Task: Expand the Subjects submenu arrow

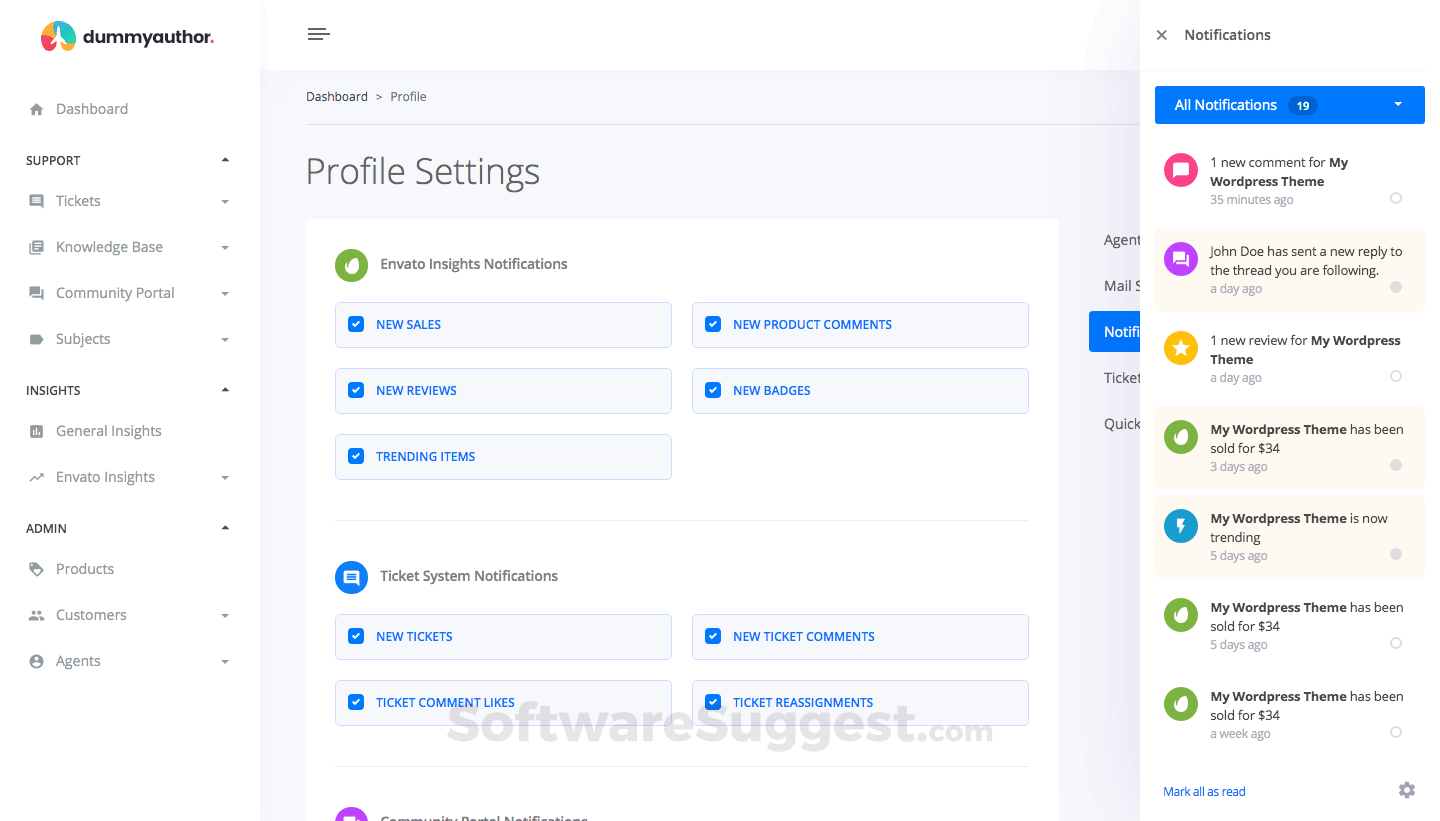Action: click(225, 340)
